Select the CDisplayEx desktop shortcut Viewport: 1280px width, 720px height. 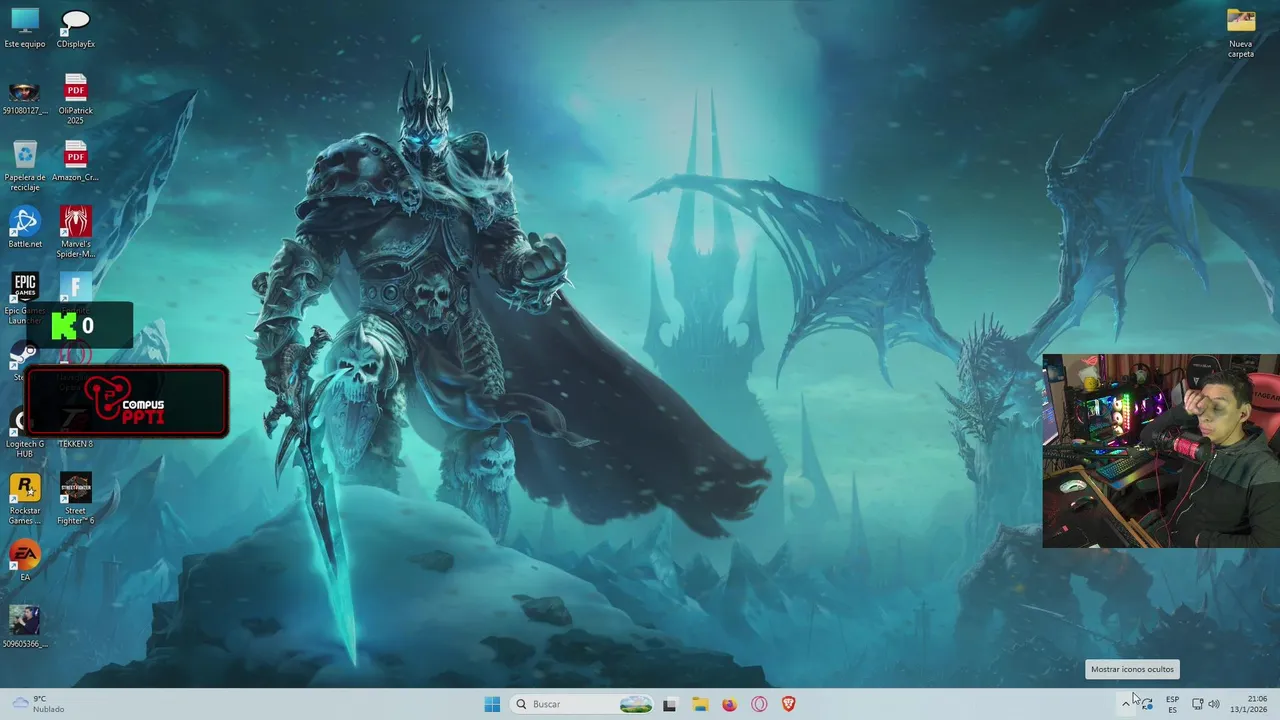pyautogui.click(x=75, y=28)
